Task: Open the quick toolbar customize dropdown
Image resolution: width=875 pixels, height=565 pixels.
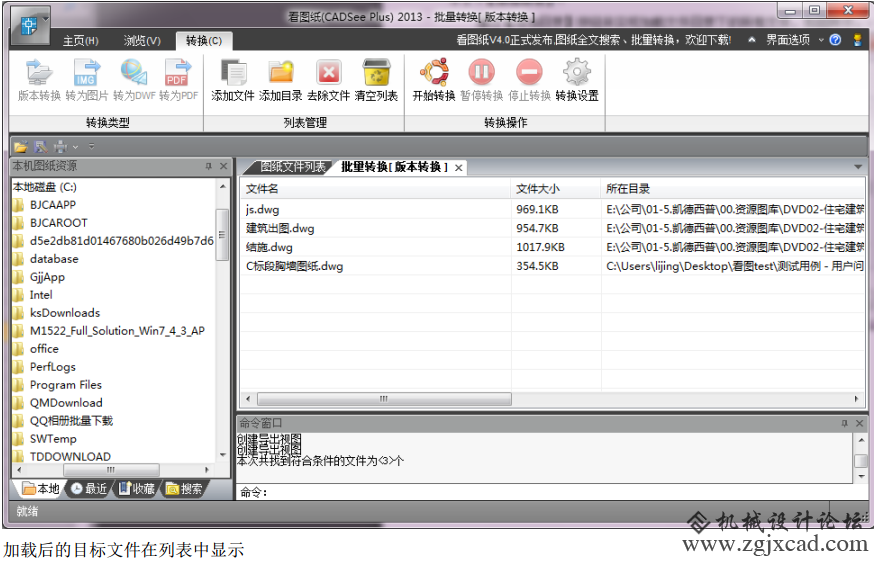Action: [92, 147]
